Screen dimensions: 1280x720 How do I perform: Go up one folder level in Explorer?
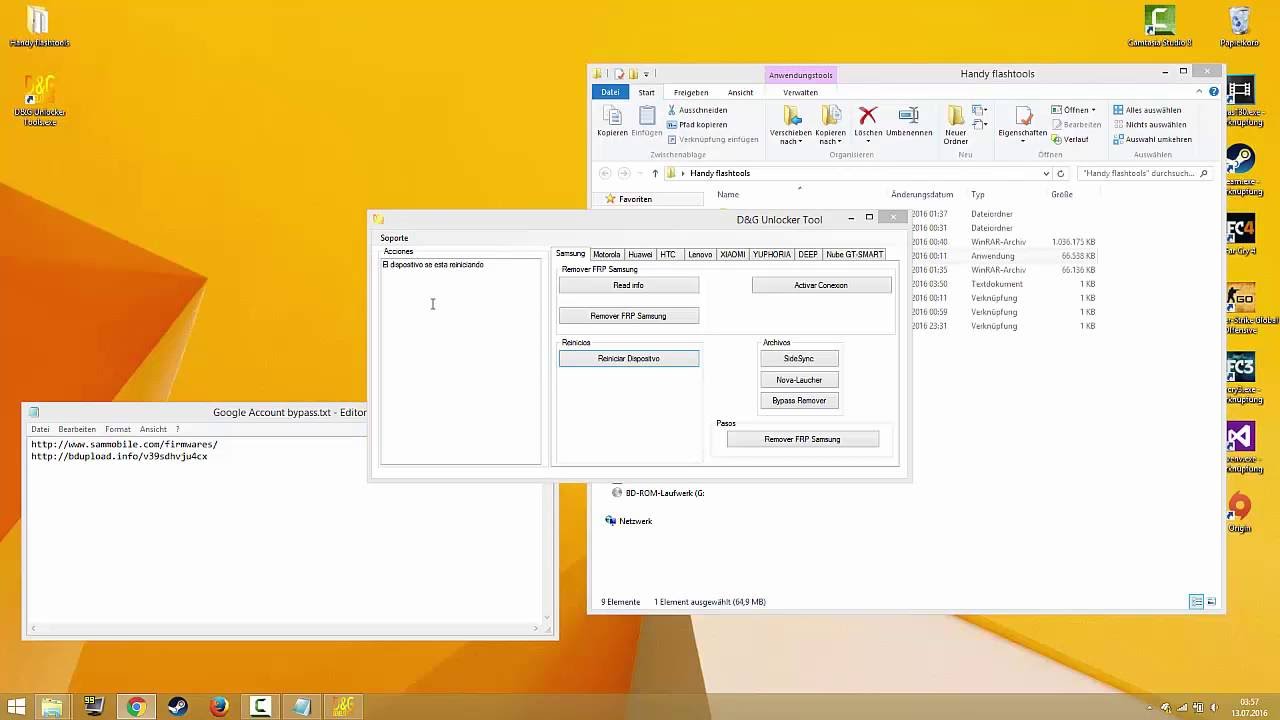coord(655,173)
